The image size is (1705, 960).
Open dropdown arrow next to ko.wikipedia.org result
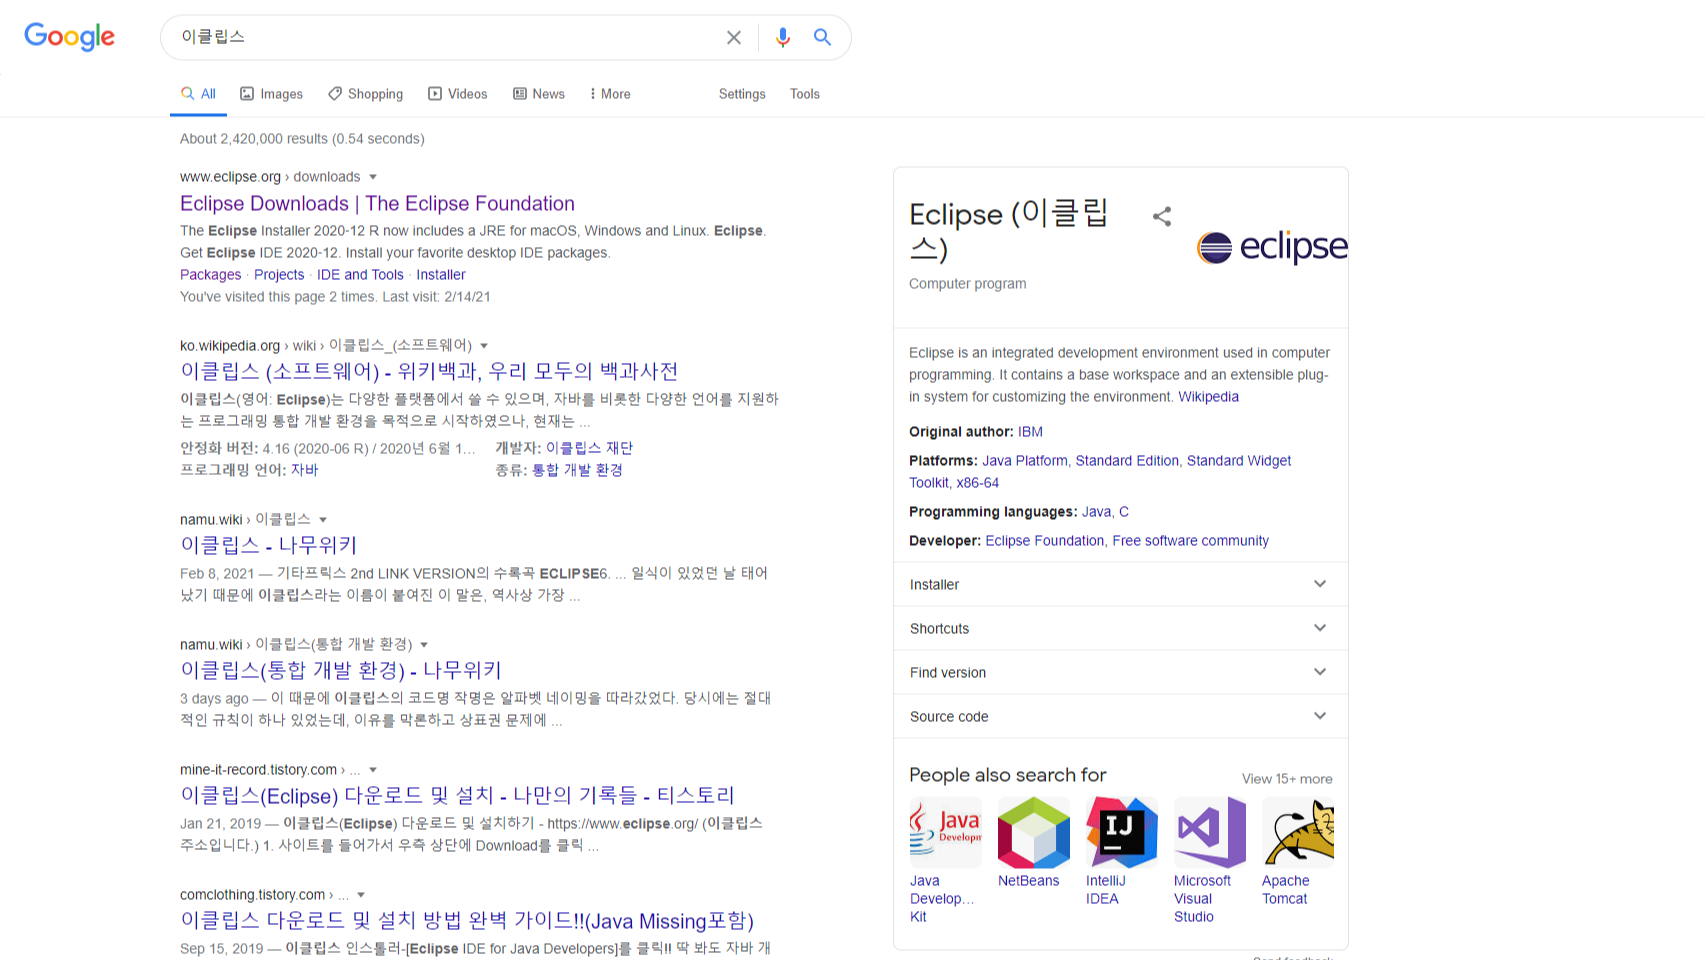[x=484, y=346]
